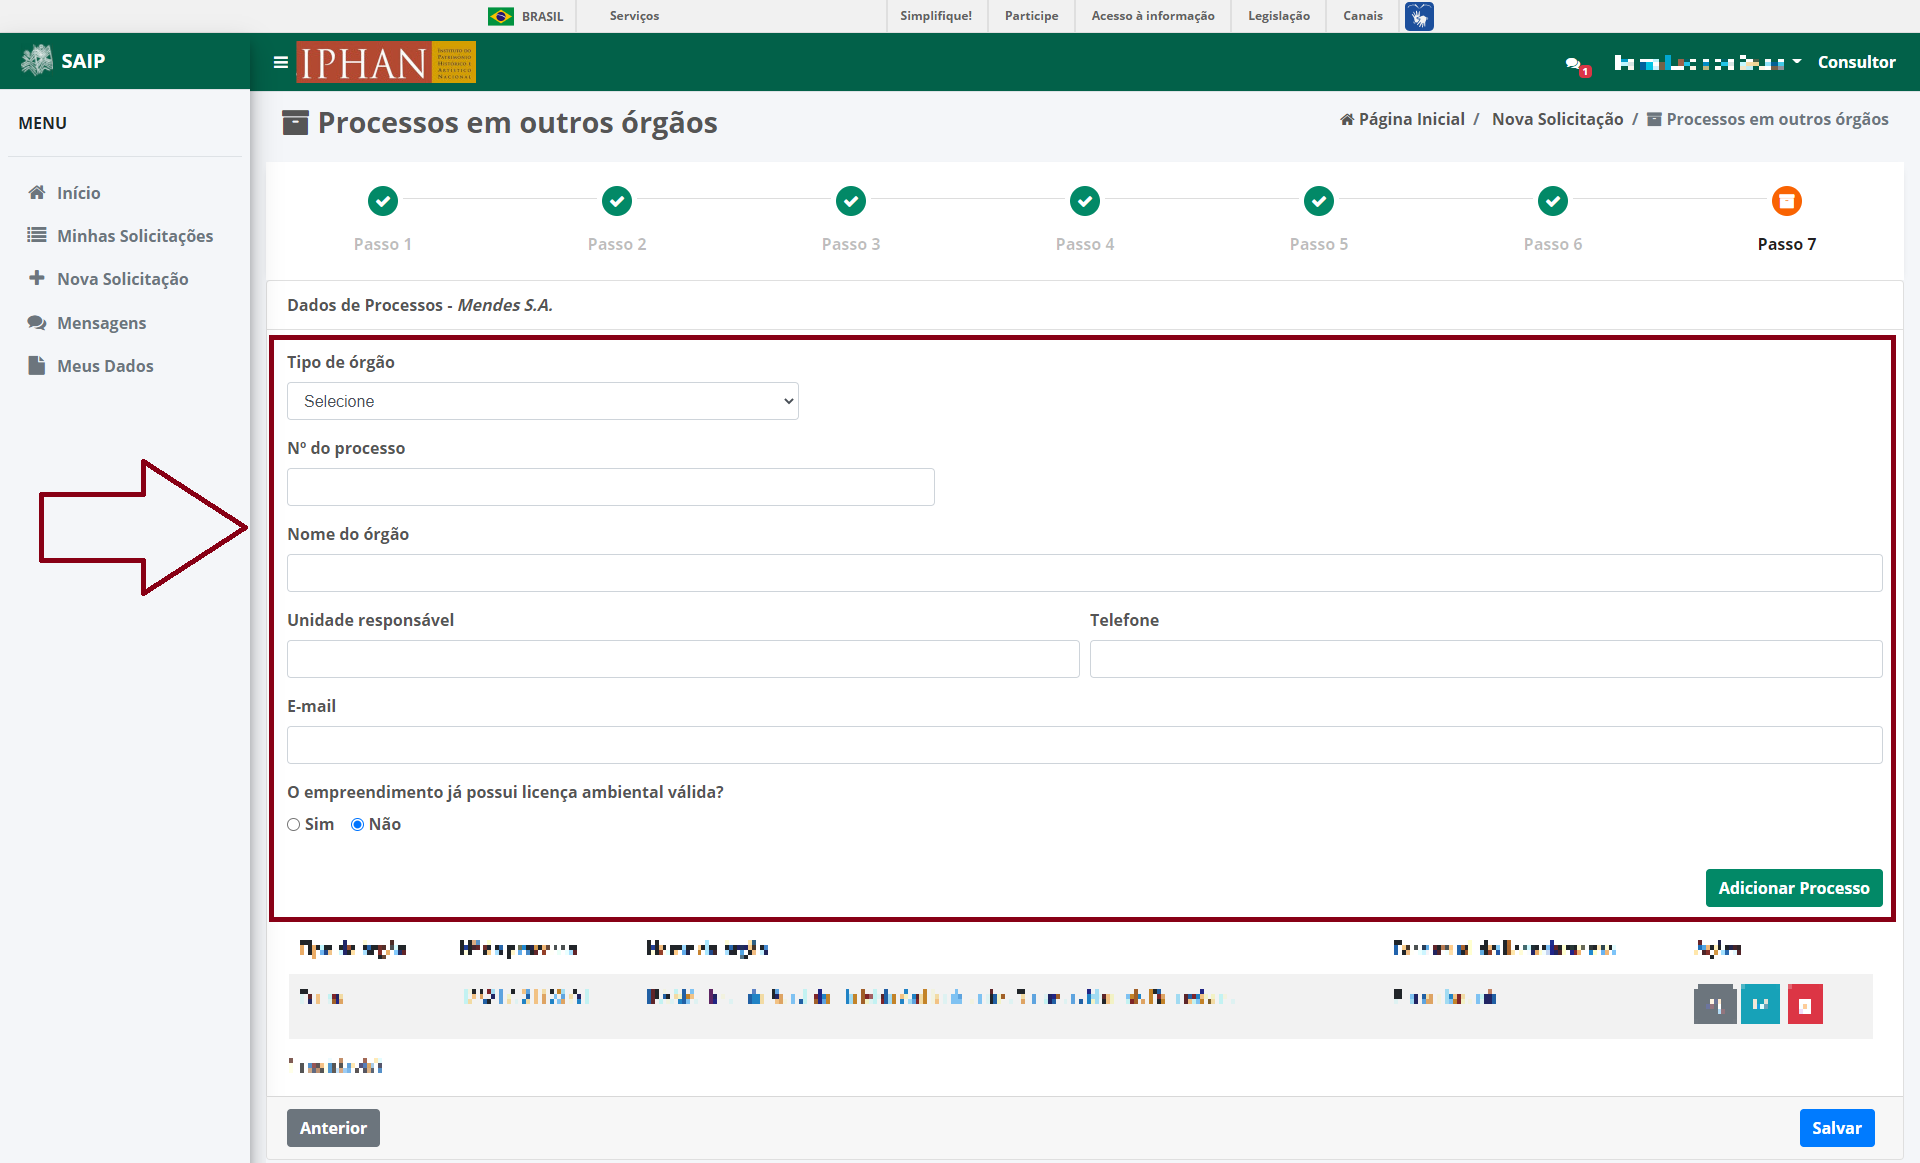Open the Tipo de órgão dropdown
This screenshot has width=1920, height=1163.
click(x=543, y=401)
